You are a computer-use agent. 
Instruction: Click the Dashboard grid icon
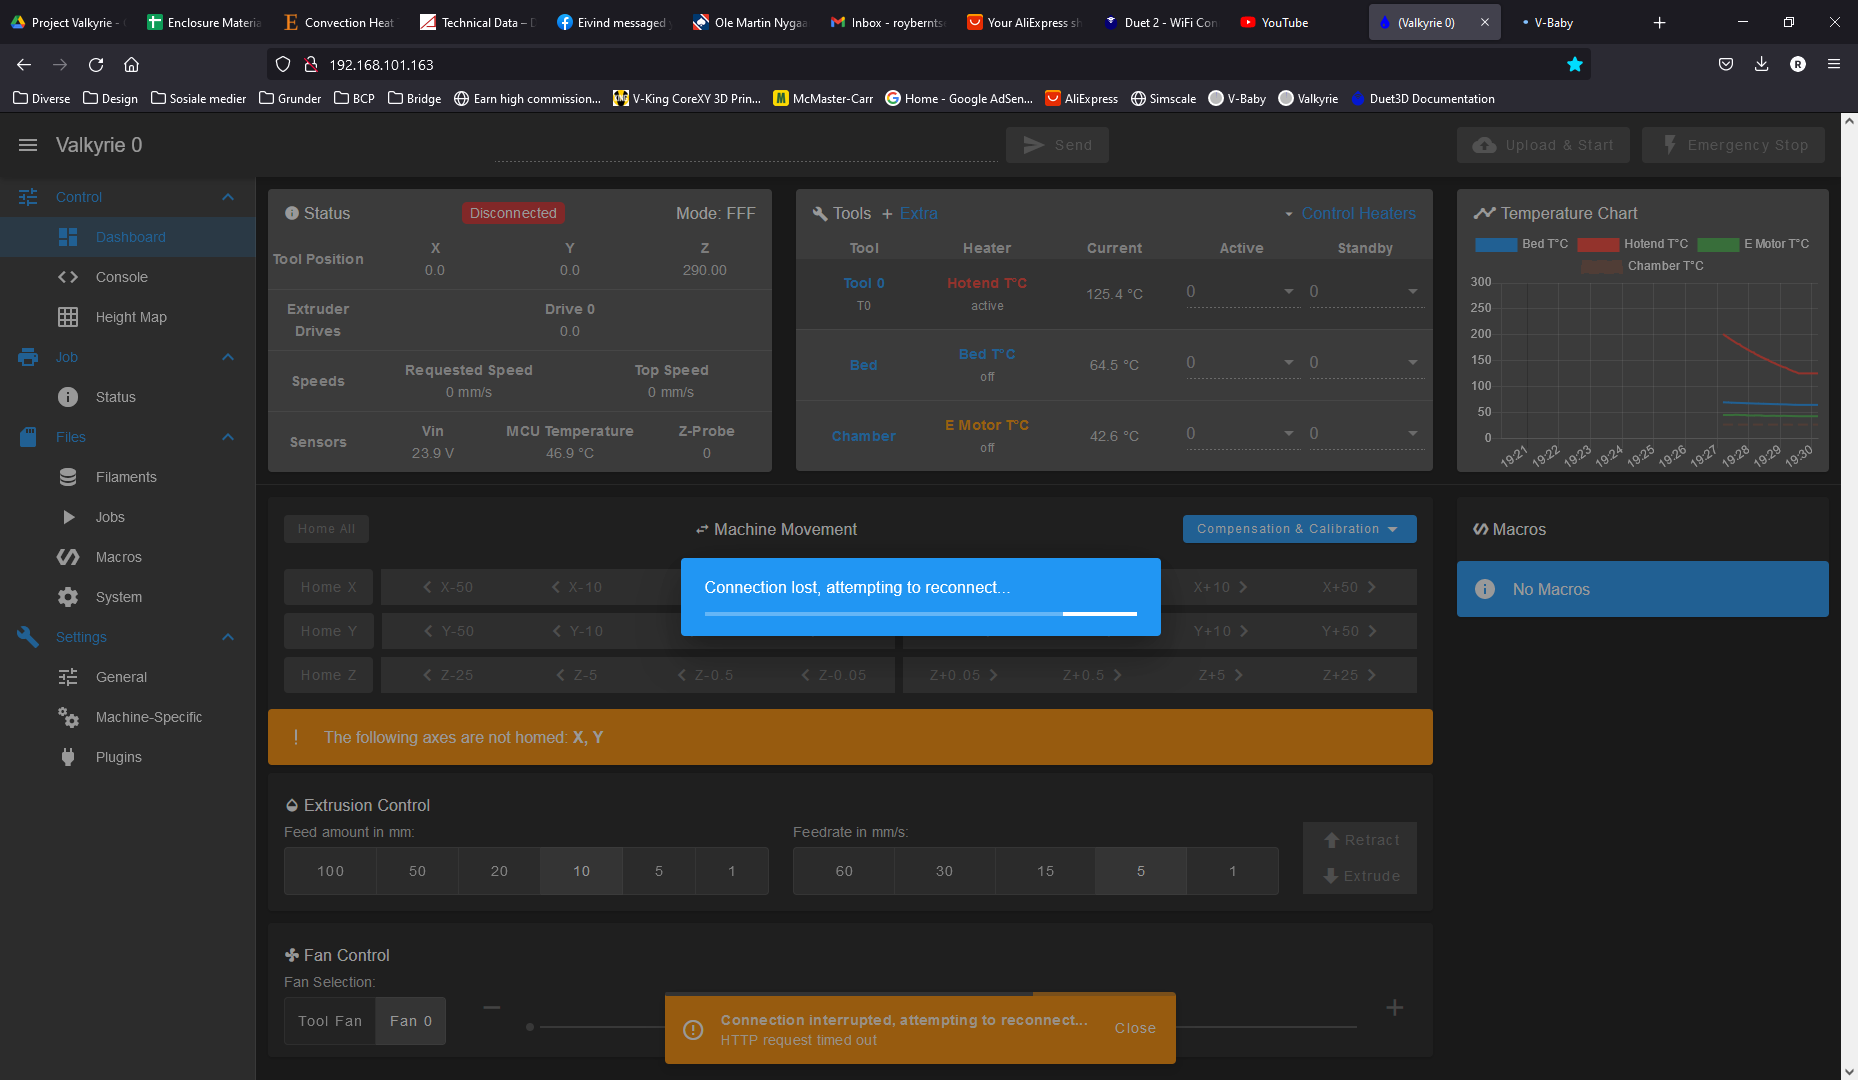(x=68, y=237)
